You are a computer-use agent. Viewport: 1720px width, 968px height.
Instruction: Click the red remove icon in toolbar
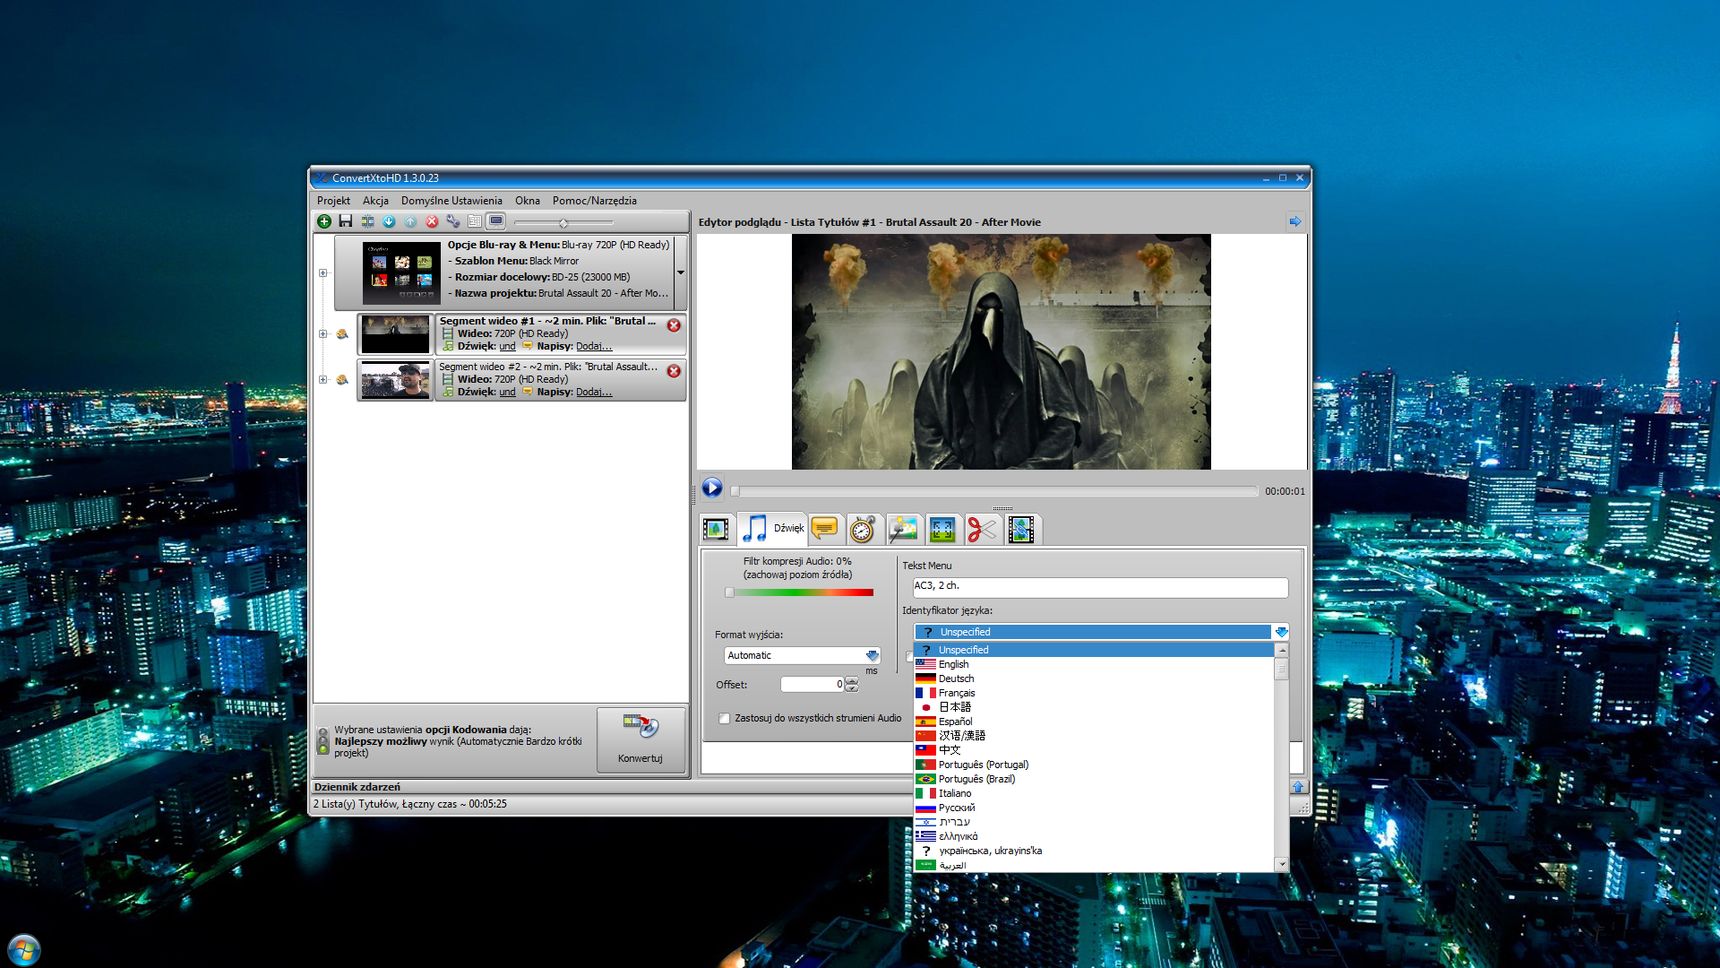pos(432,222)
